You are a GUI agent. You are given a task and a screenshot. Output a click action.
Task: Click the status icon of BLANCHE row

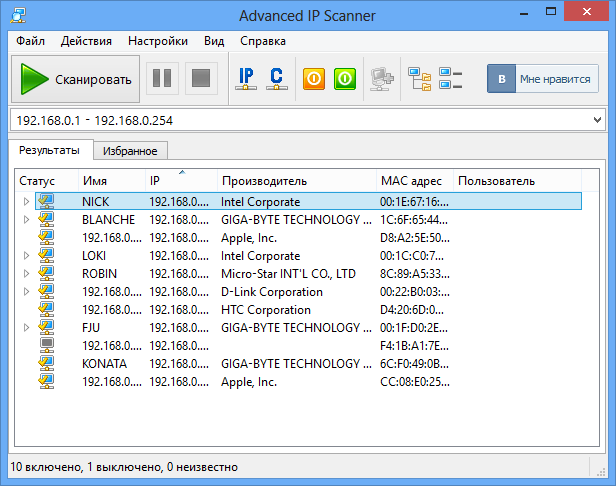(46, 219)
